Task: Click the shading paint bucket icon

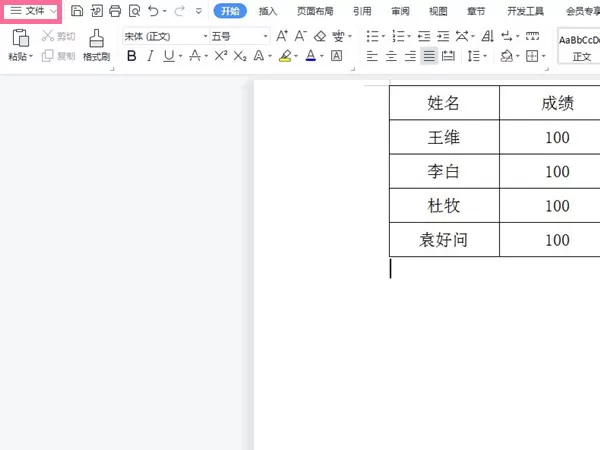Action: [x=507, y=56]
